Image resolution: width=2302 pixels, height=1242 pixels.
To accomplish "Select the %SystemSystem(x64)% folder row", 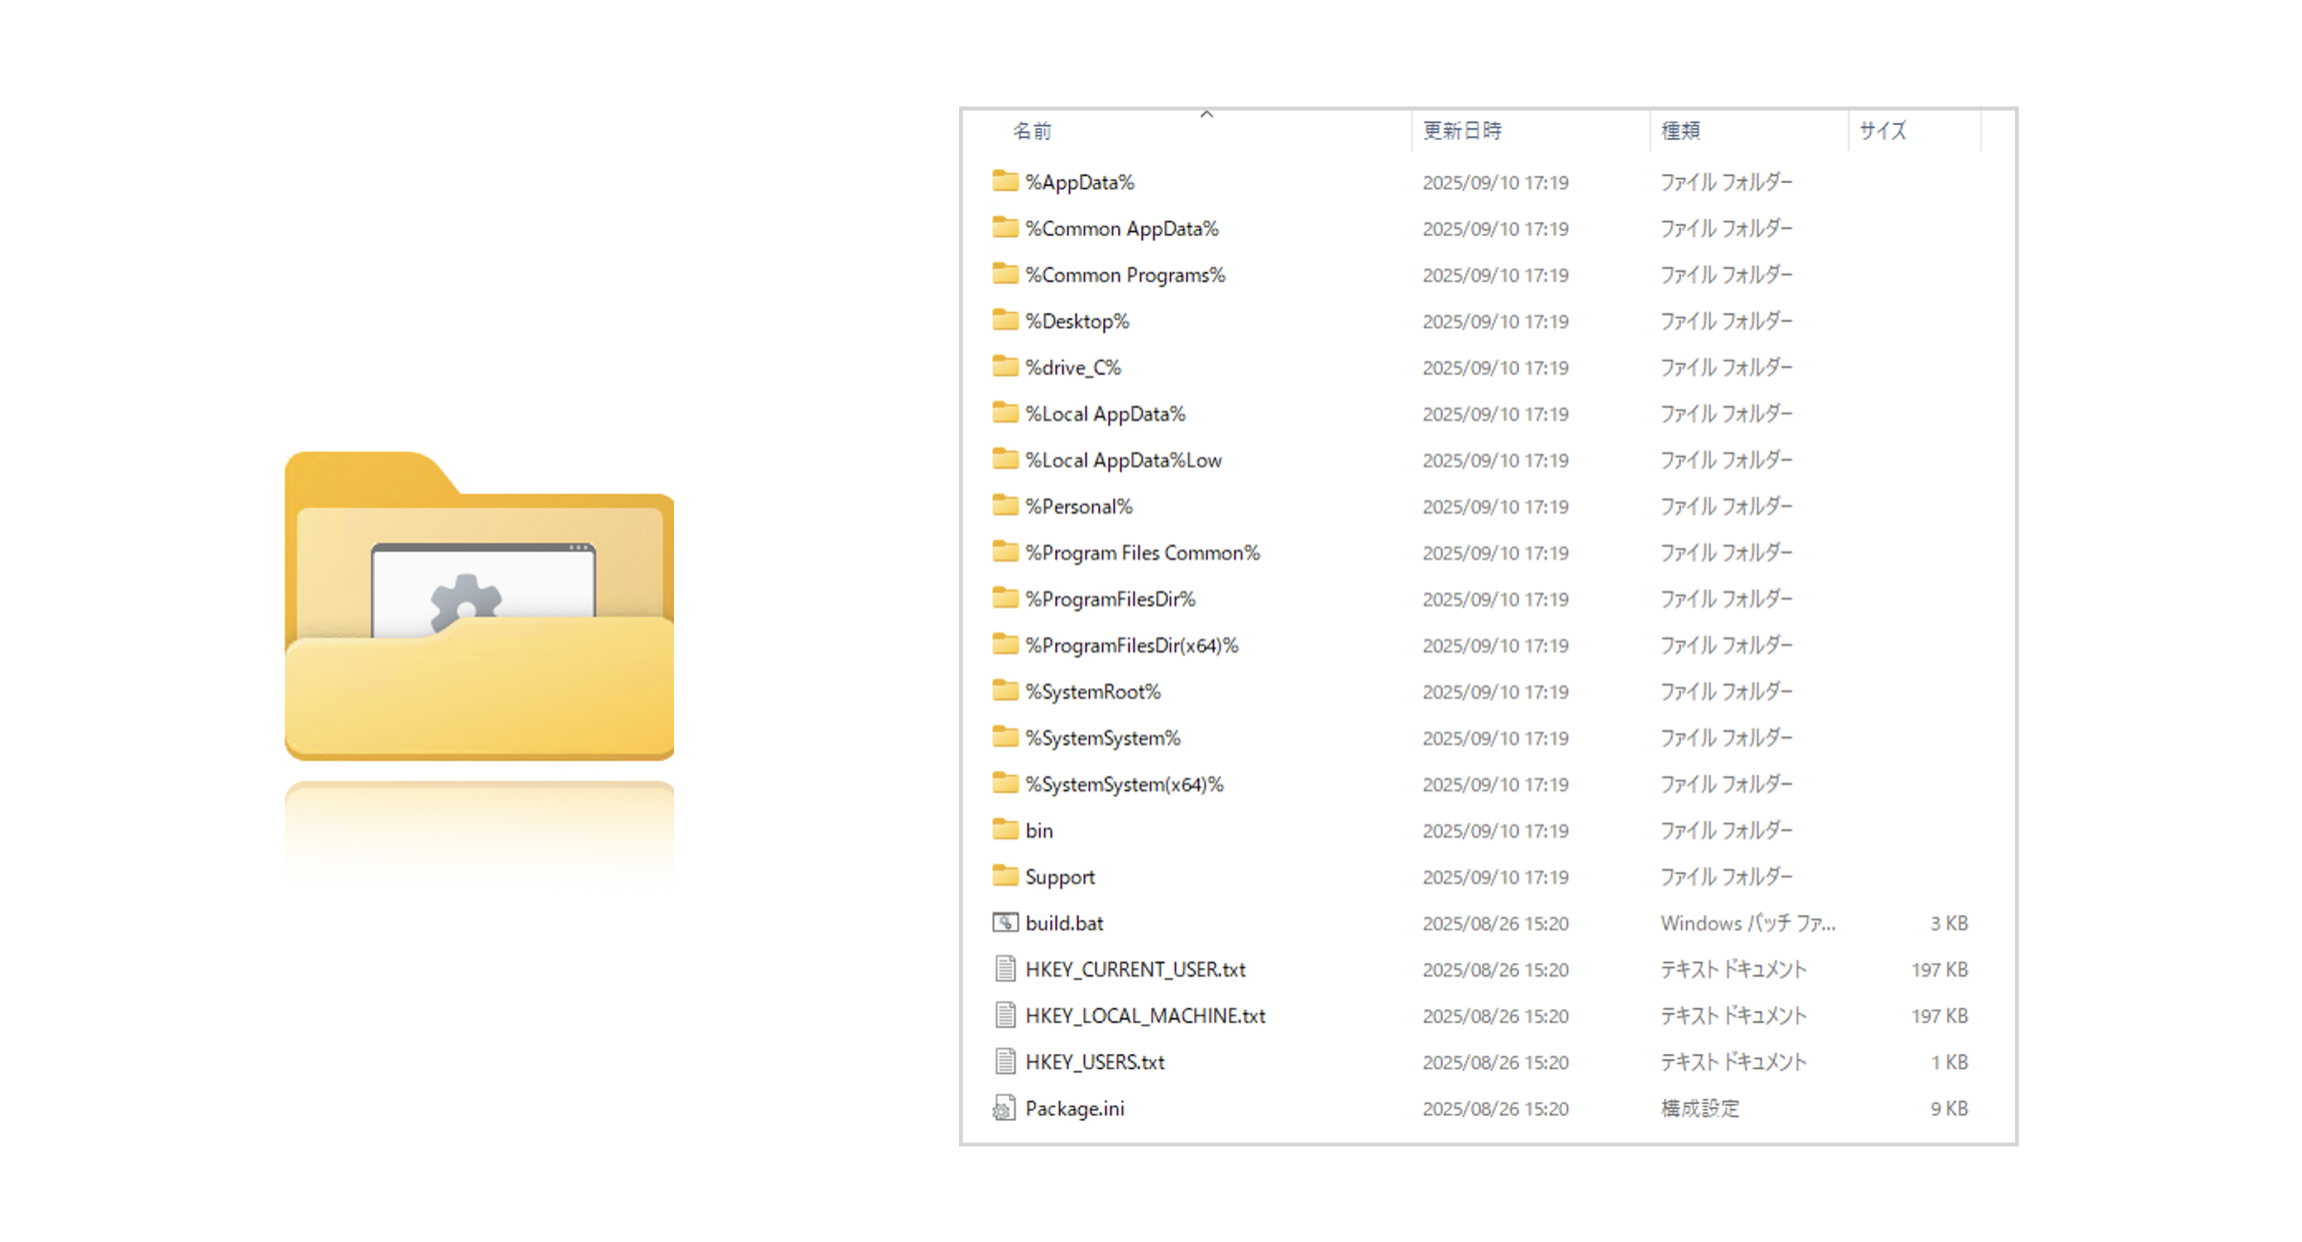I will point(1124,784).
